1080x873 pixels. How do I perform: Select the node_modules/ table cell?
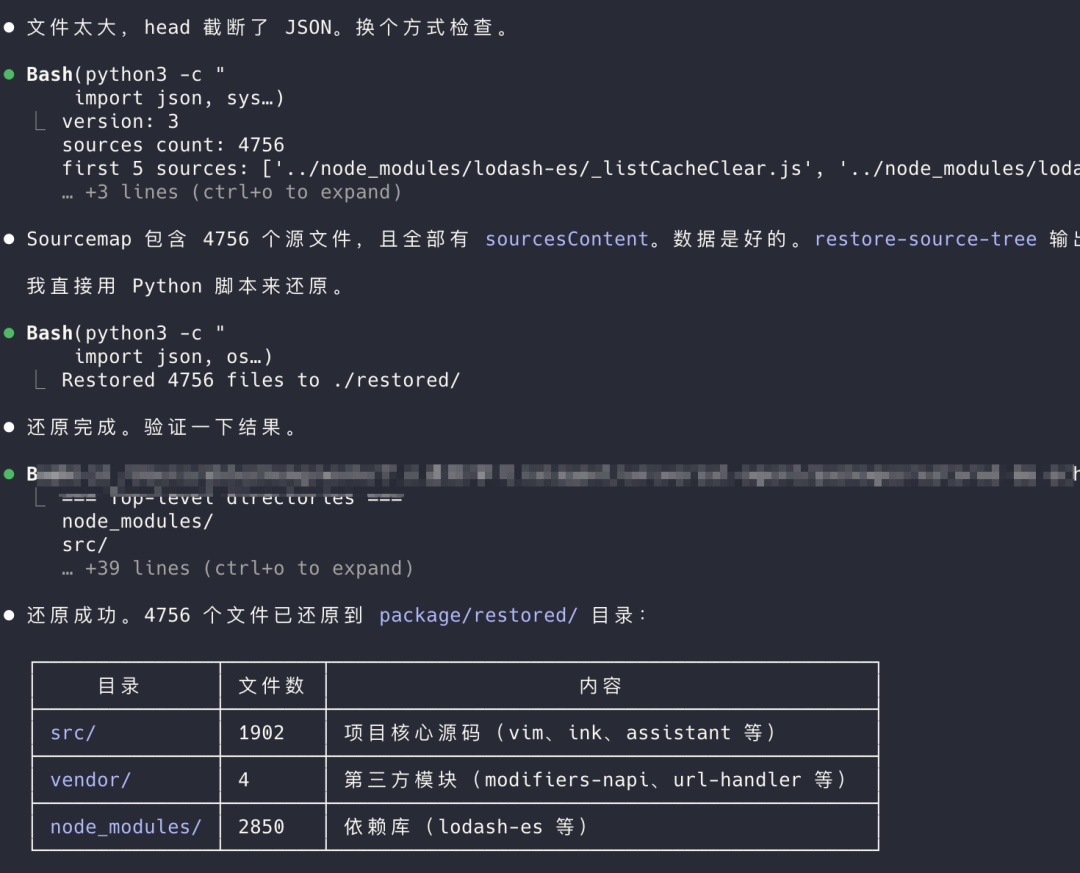126,827
